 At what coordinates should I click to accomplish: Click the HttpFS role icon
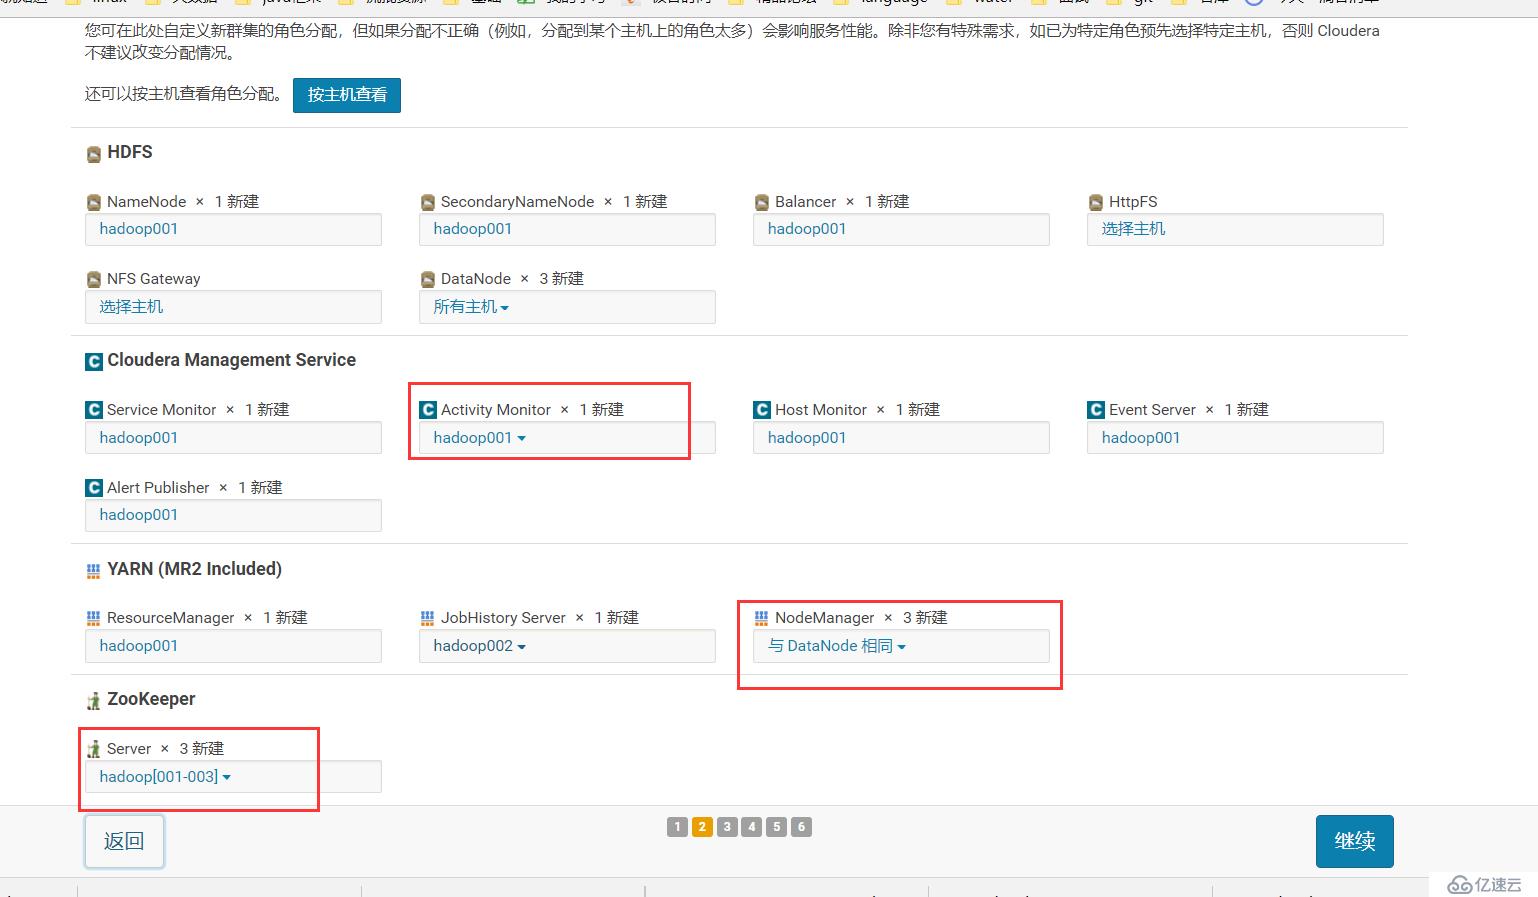pos(1096,202)
